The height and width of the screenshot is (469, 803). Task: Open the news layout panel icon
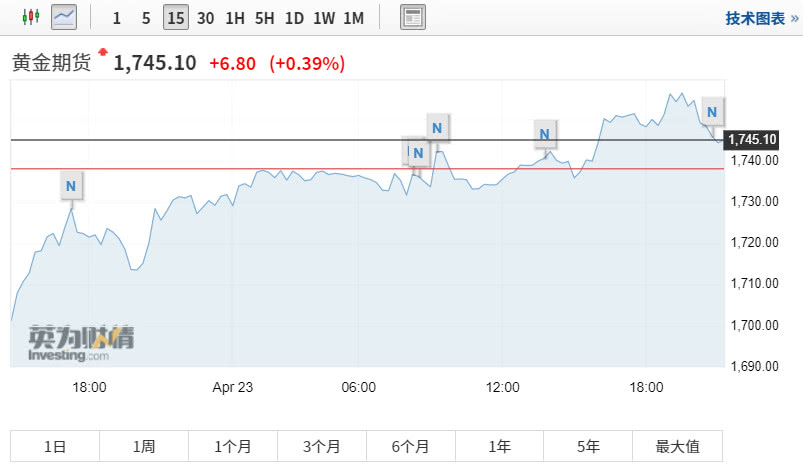coord(412,17)
